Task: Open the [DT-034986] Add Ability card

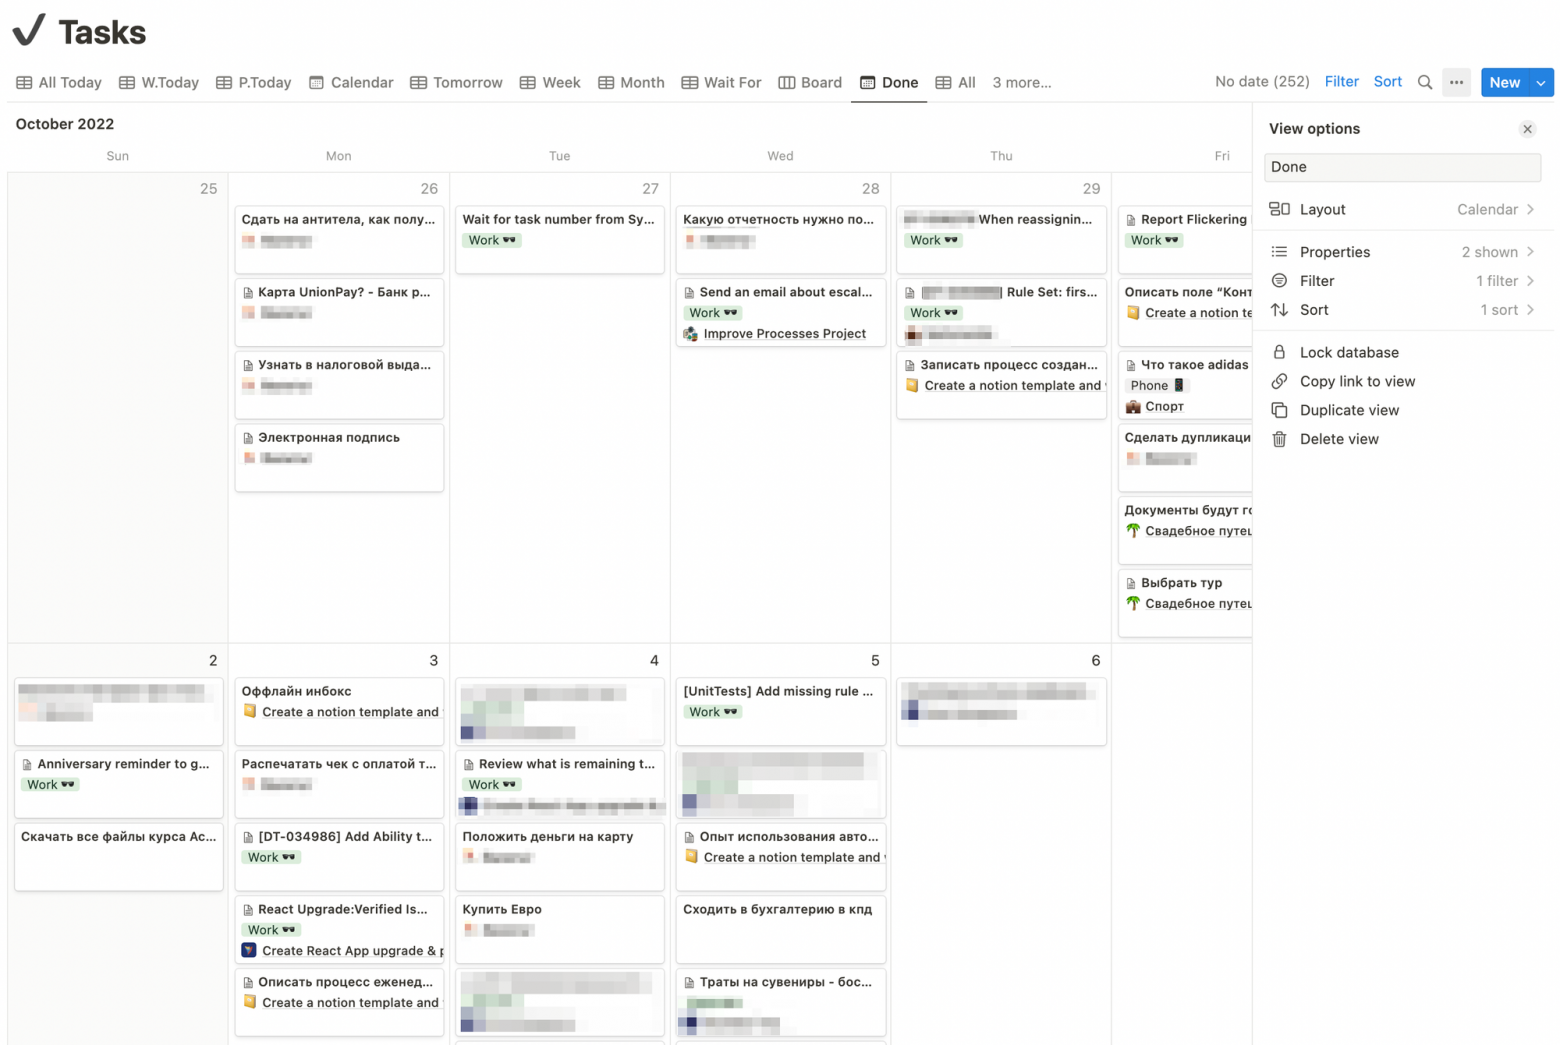Action: coord(339,856)
